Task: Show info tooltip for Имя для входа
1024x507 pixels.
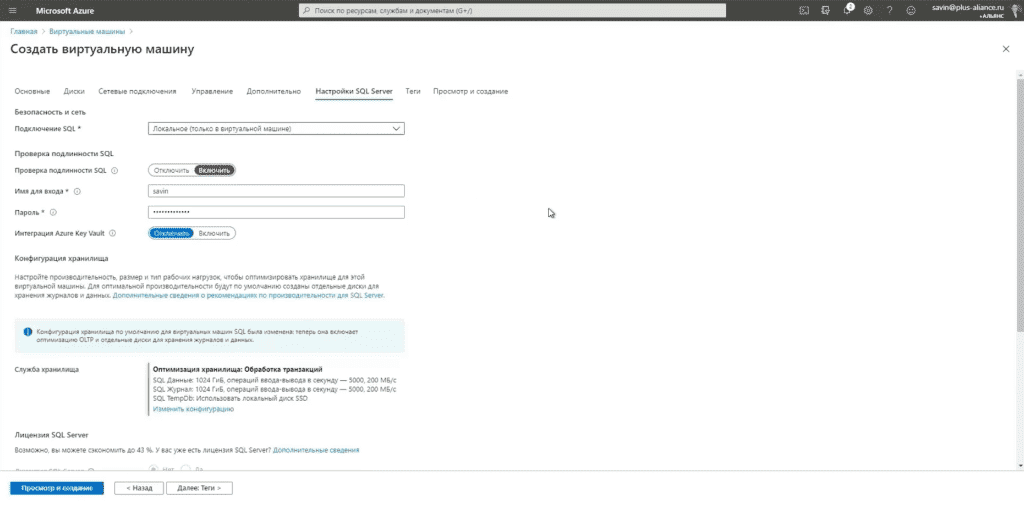Action: (77, 191)
